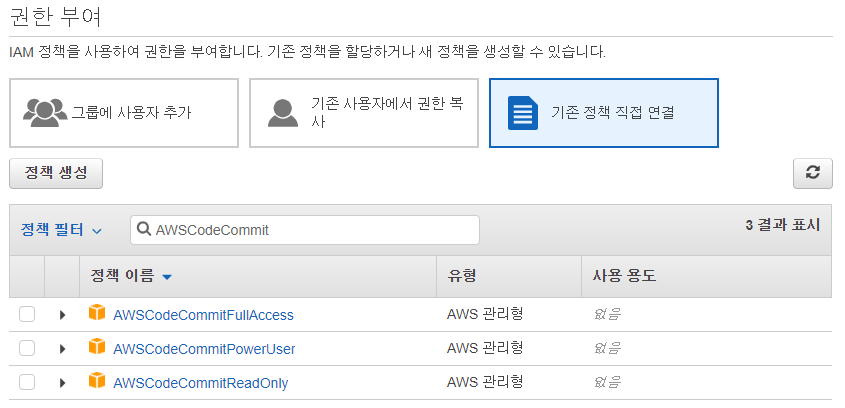Click the 권한 부여 heading
The image size is (845, 408).
tap(56, 16)
